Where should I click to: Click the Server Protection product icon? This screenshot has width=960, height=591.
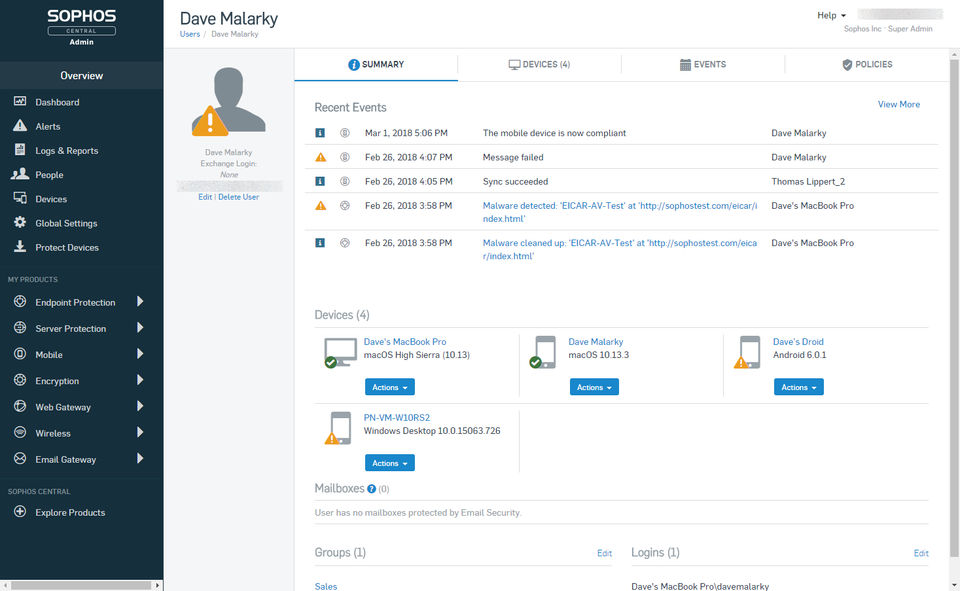click(20, 328)
